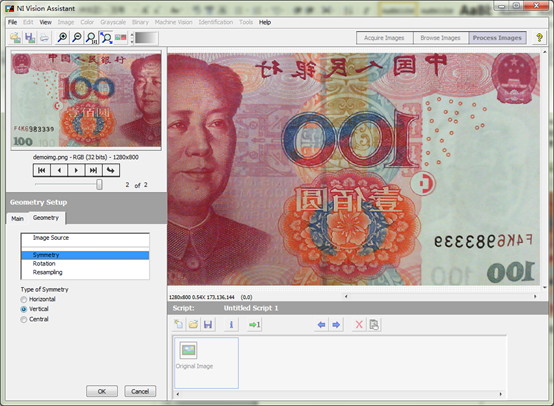
Task: Select Rotation in the geometry list
Action: pos(85,264)
